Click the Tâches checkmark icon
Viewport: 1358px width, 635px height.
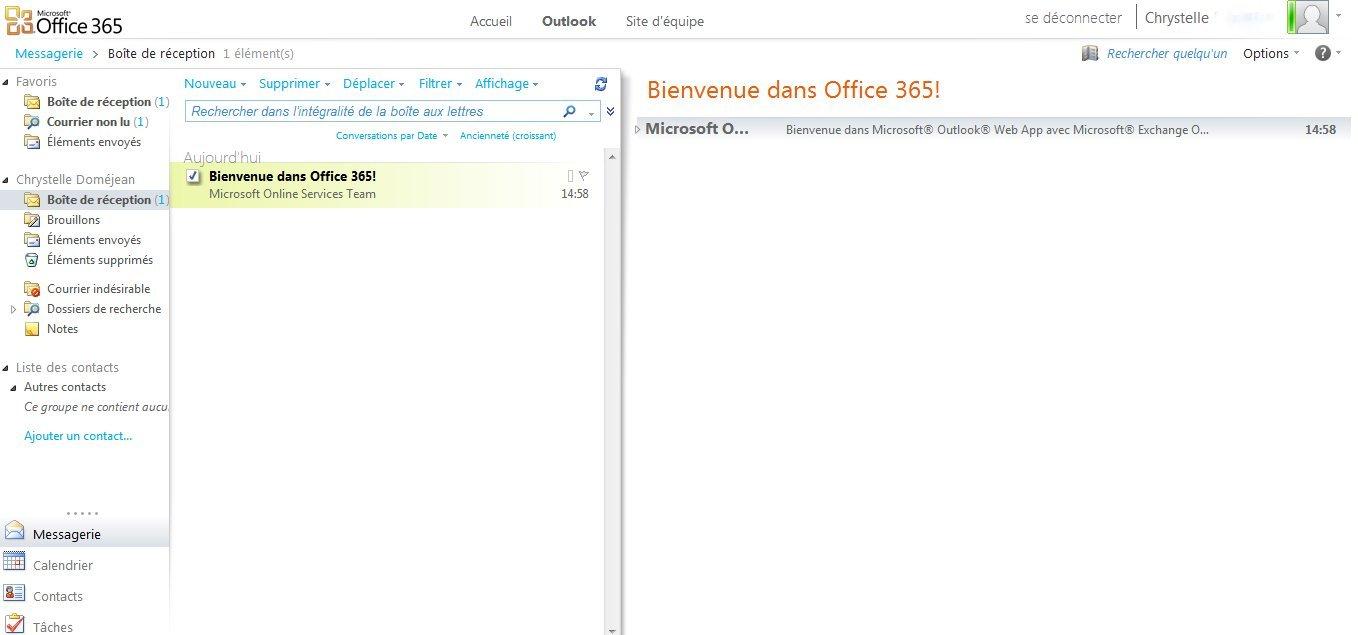click(x=14, y=624)
